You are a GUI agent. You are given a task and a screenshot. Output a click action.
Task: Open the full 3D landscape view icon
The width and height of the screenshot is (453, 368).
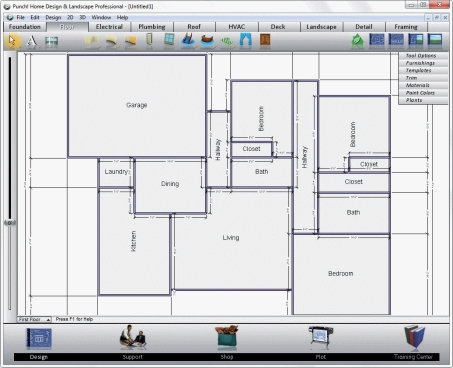click(x=435, y=40)
